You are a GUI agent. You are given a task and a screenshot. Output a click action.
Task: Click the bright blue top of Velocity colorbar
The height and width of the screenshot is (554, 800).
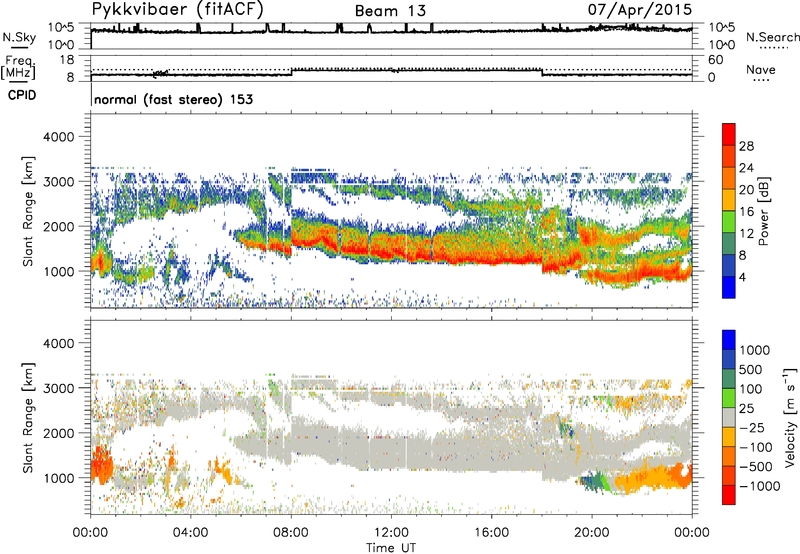click(x=729, y=340)
